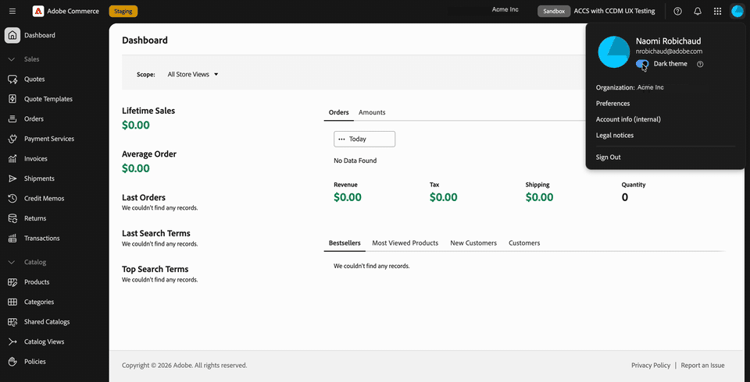The height and width of the screenshot is (382, 750).
Task: Select the Customers tab
Action: (x=524, y=243)
